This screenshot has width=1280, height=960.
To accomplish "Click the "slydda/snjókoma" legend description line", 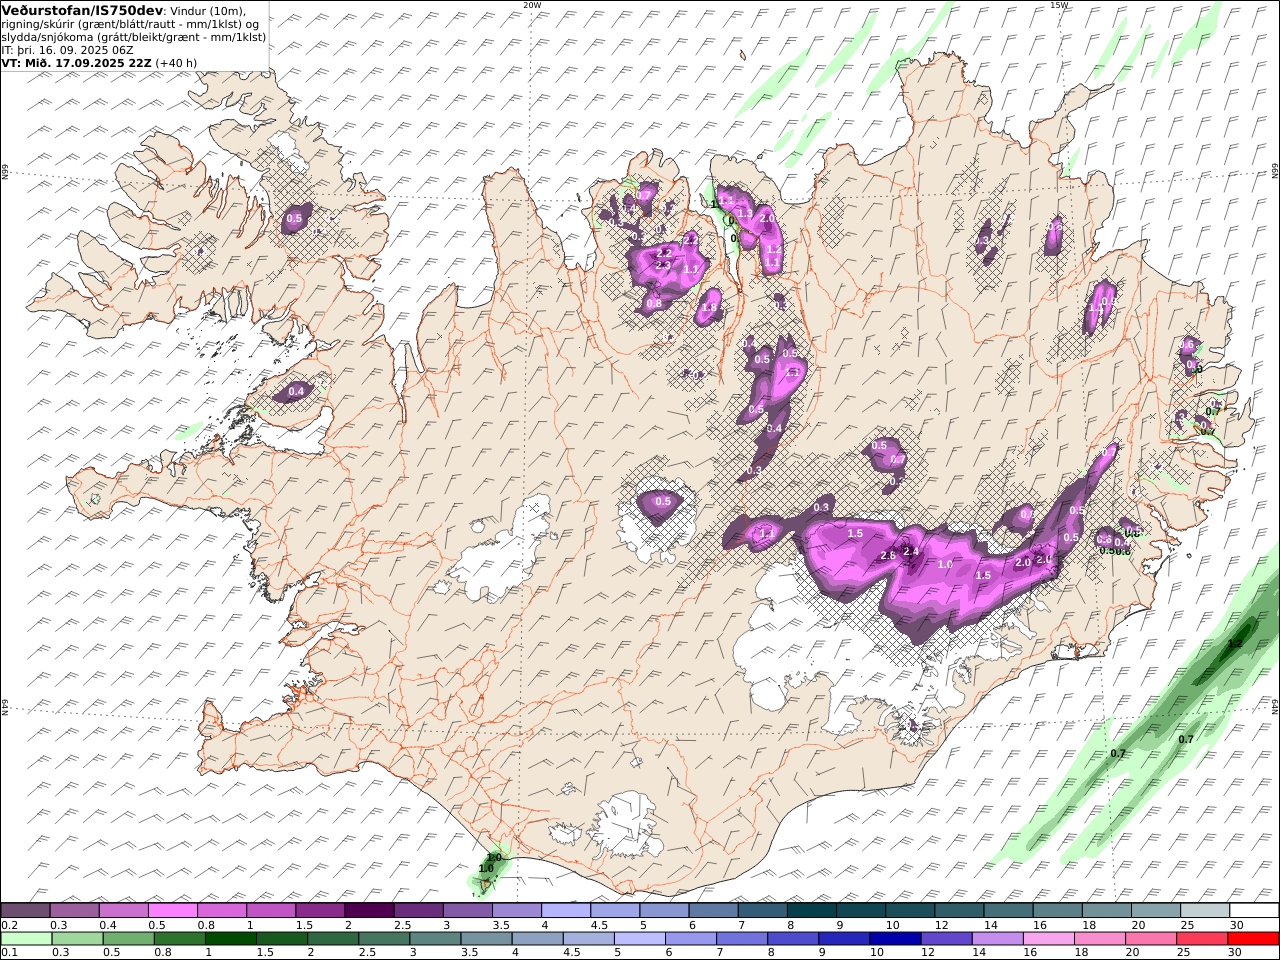I will 134,36.
